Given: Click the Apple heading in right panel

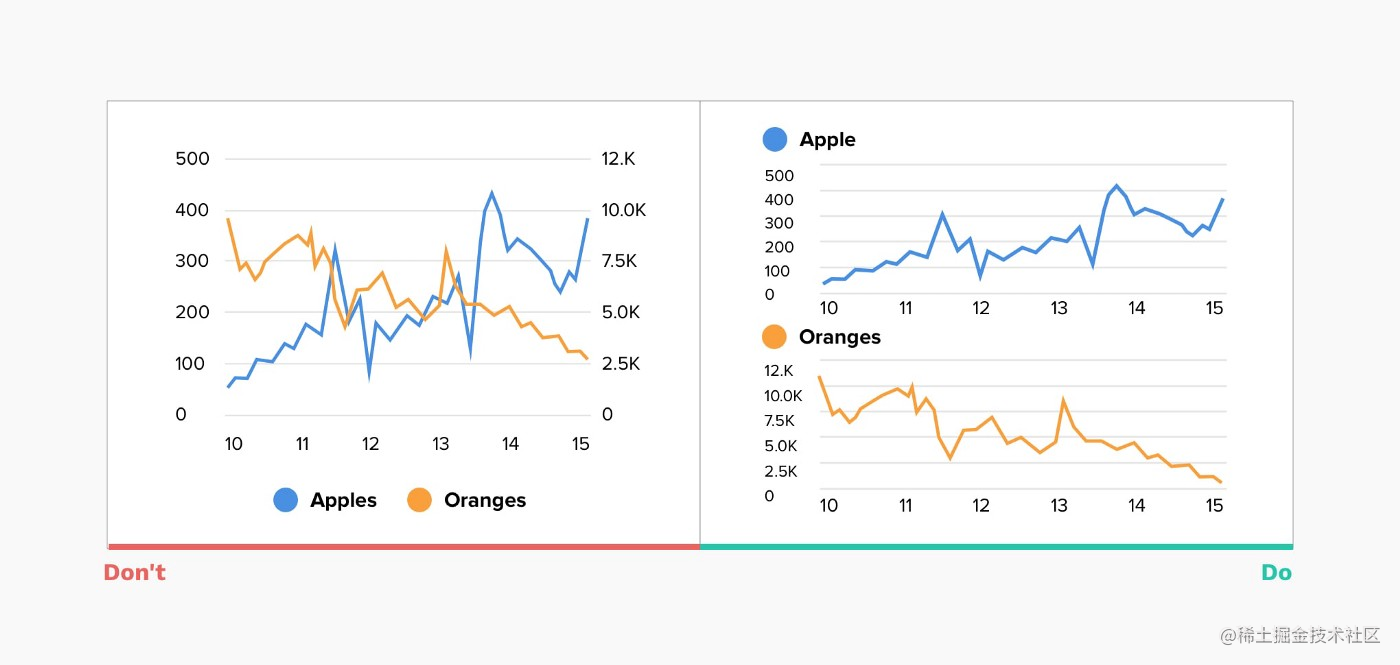Looking at the screenshot, I should (827, 139).
